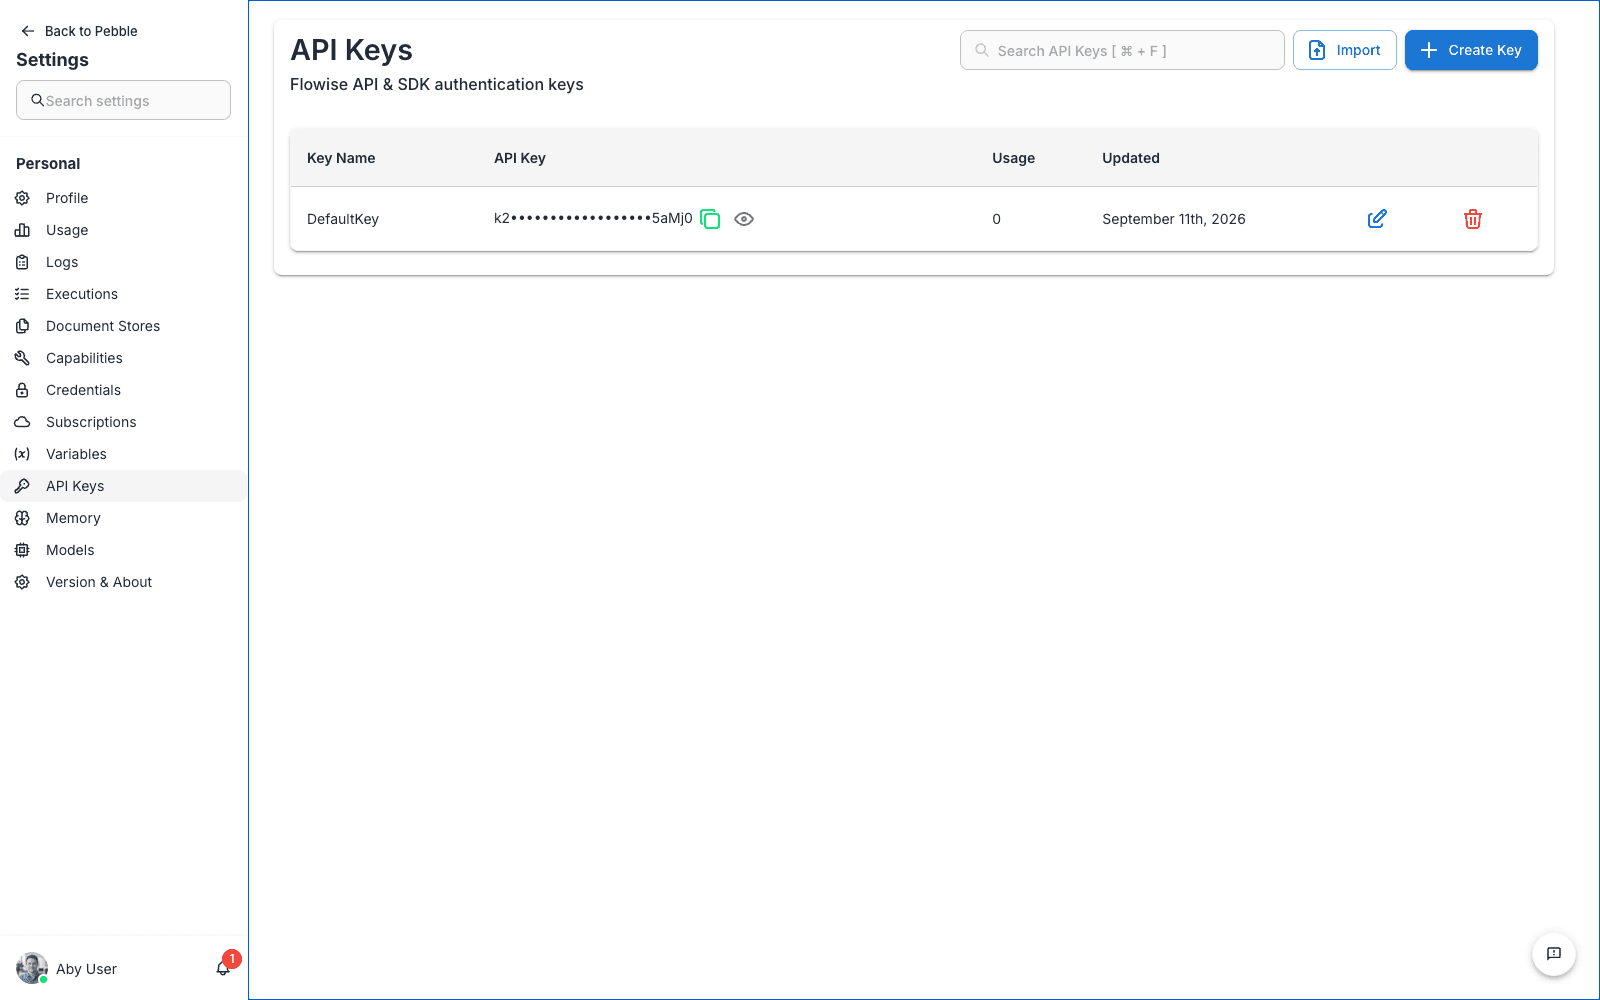Click the back arrow next to Back to Pebble
The width and height of the screenshot is (1600, 1000).
28,31
